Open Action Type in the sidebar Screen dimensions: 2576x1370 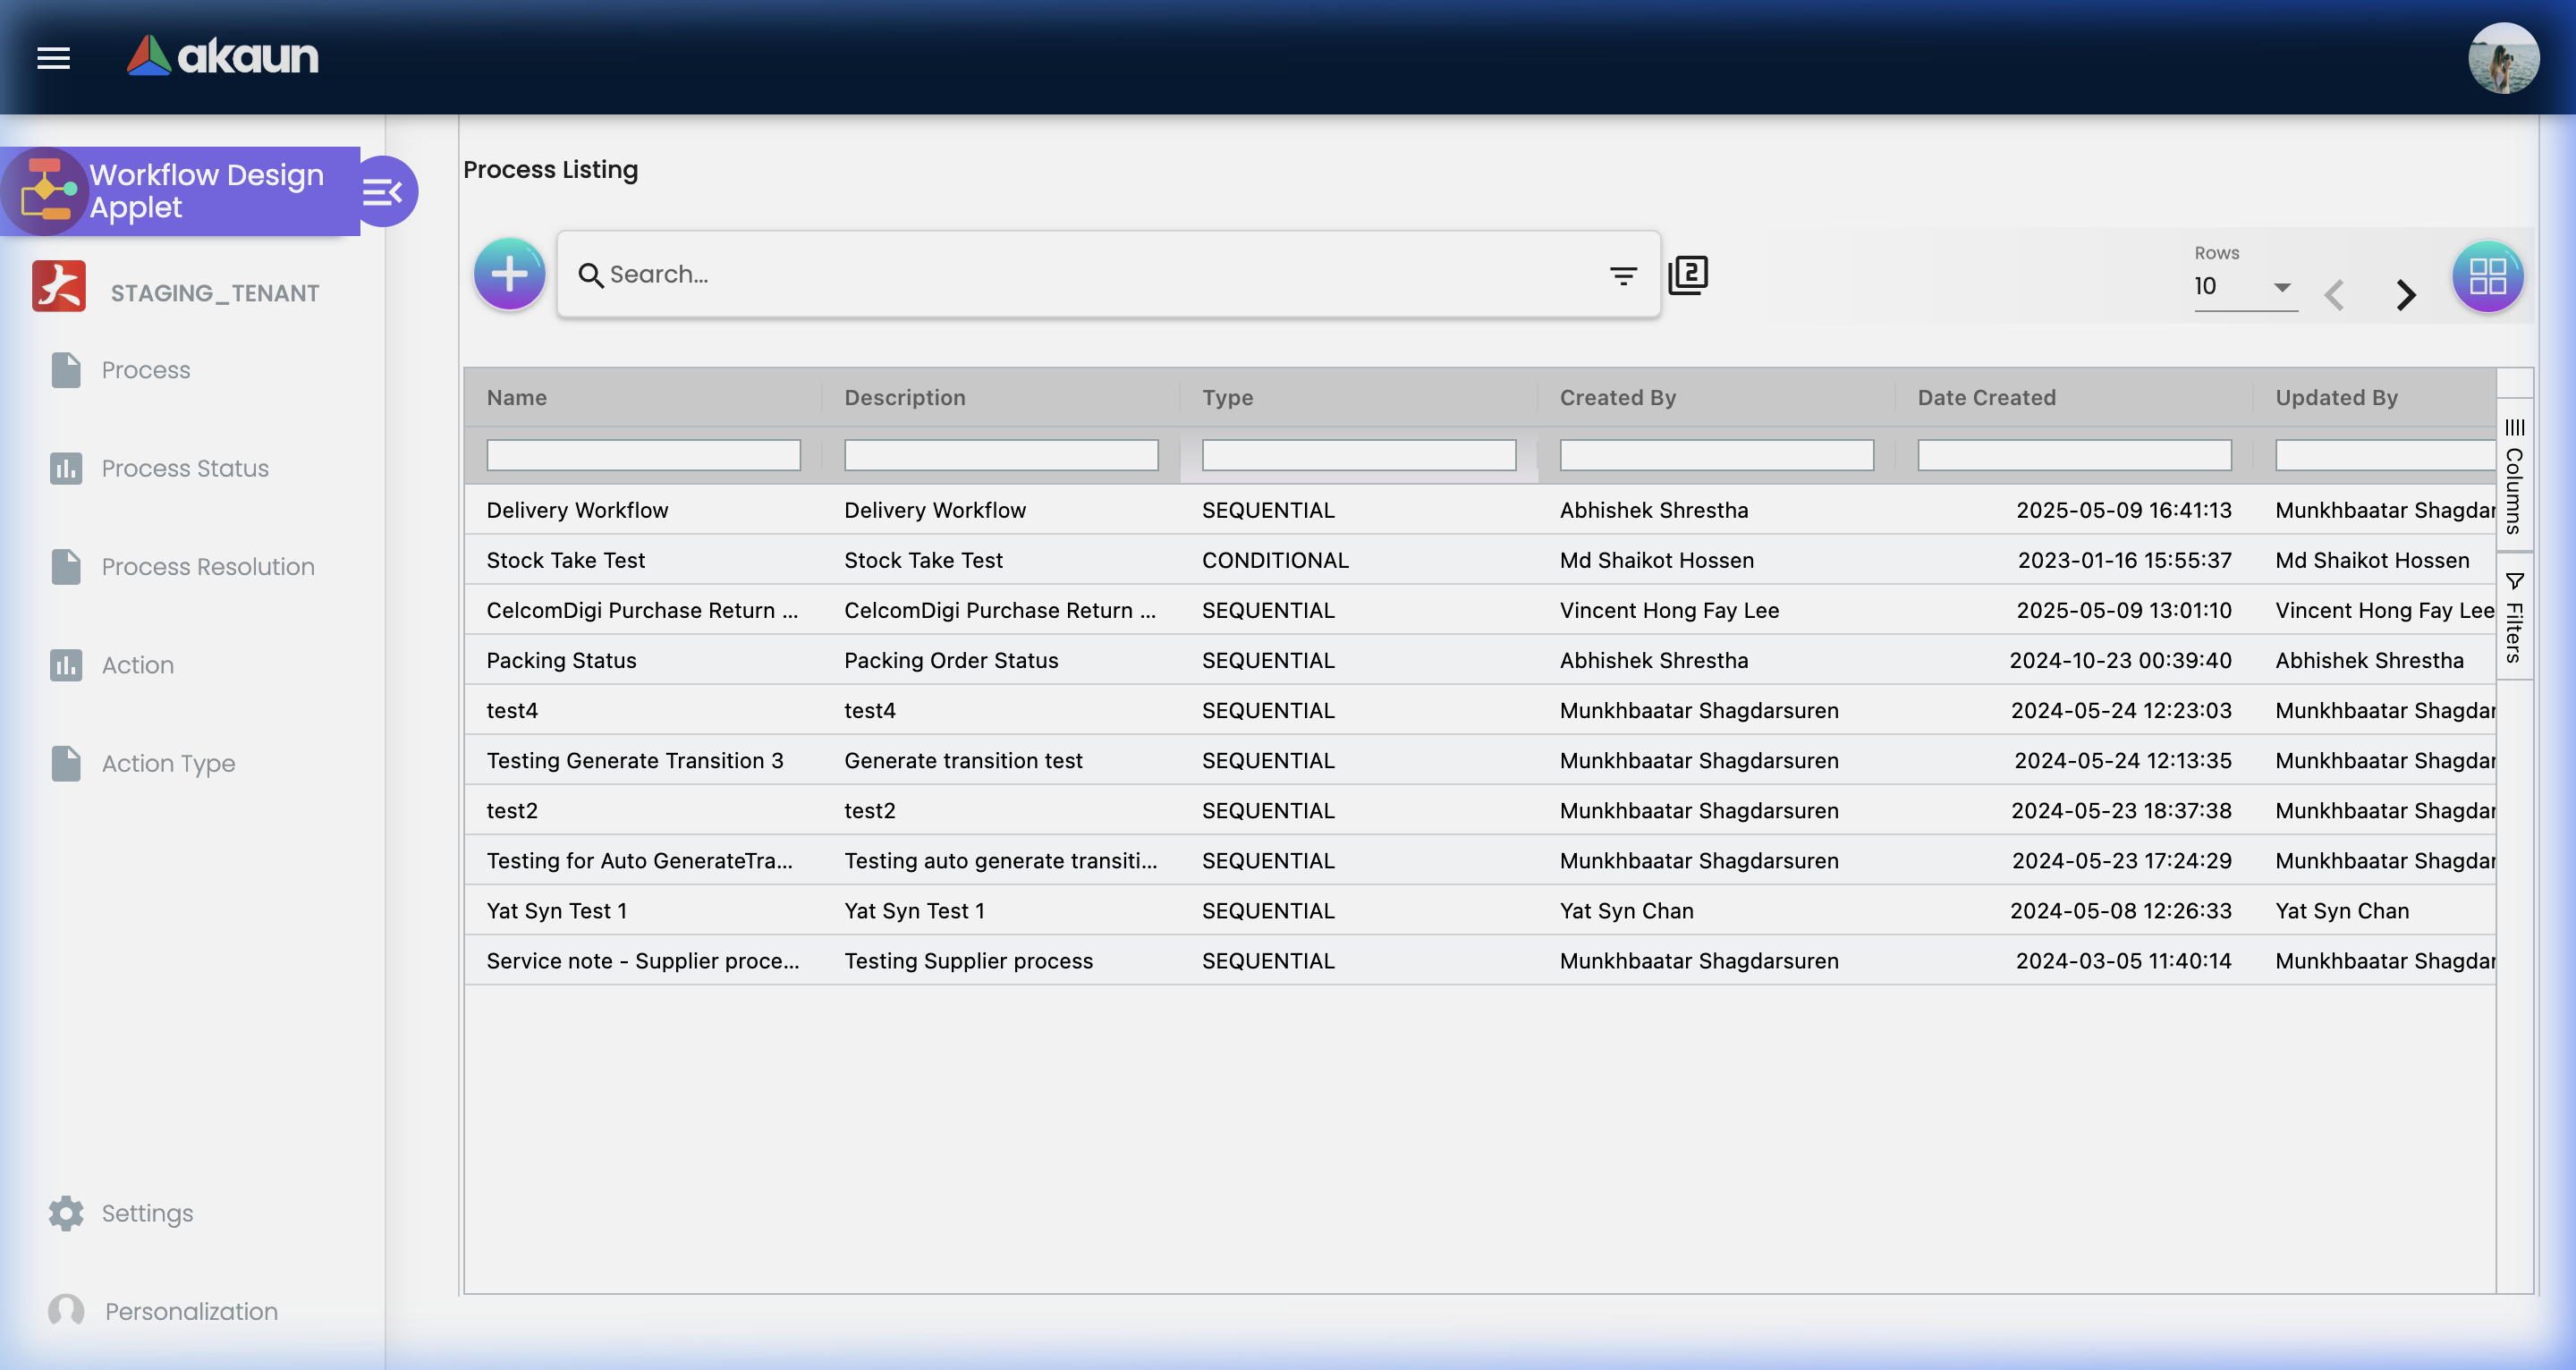(x=168, y=763)
